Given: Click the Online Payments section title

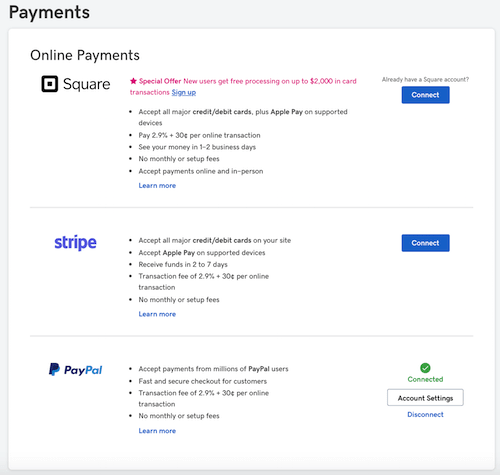Looking at the screenshot, I should click(x=85, y=55).
